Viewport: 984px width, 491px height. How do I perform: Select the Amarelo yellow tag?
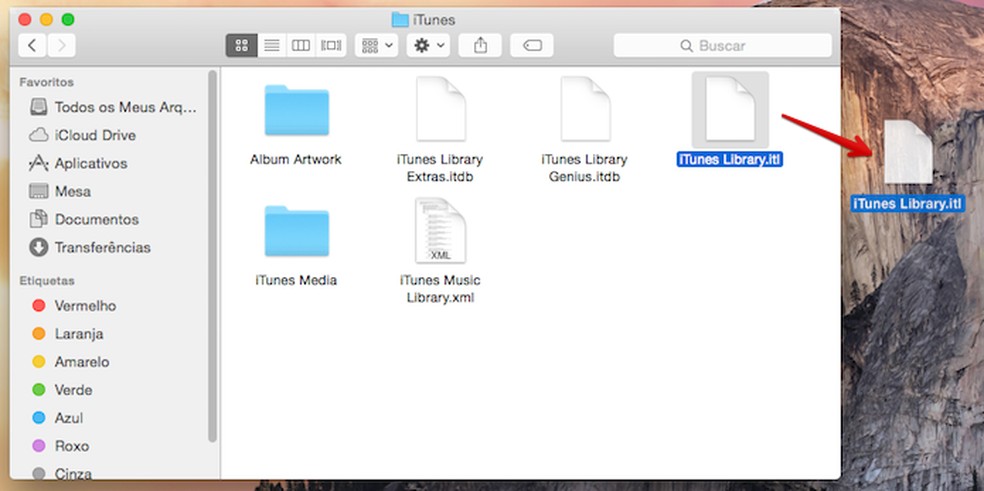click(x=70, y=362)
